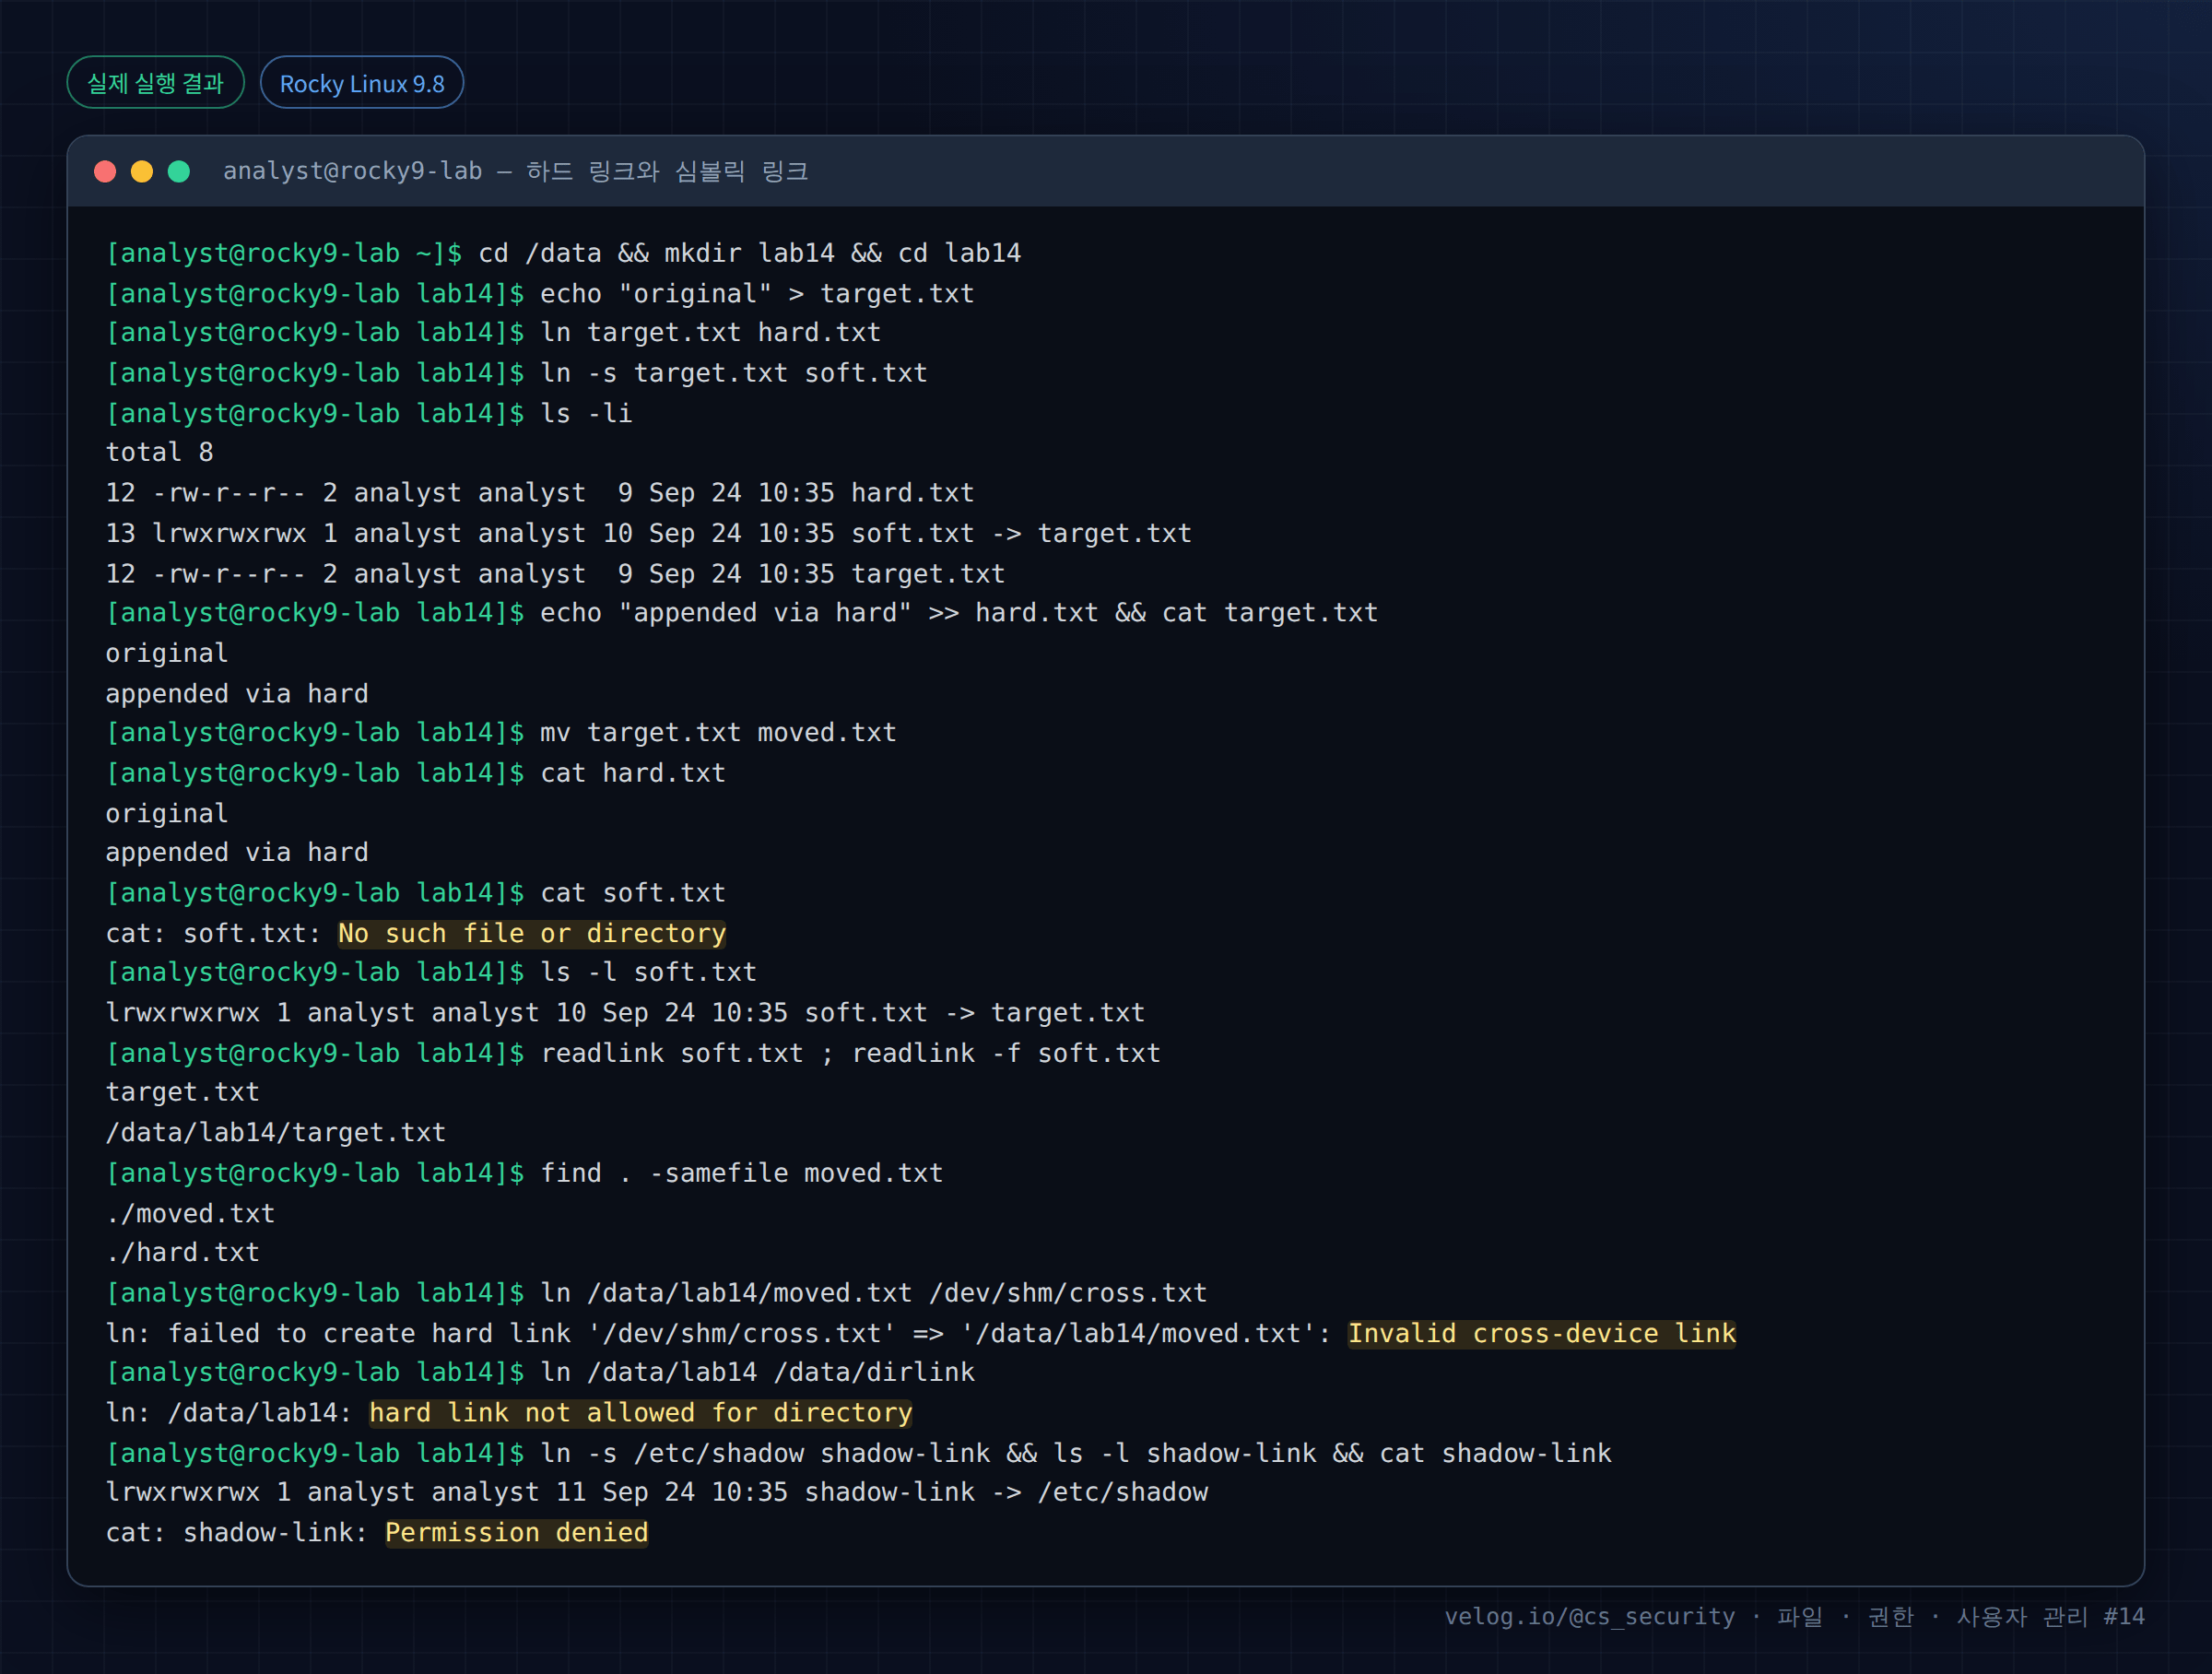Viewport: 2212px width, 1674px height.
Task: Click the command 'echo "original" > target.txt'
Action: tap(757, 293)
